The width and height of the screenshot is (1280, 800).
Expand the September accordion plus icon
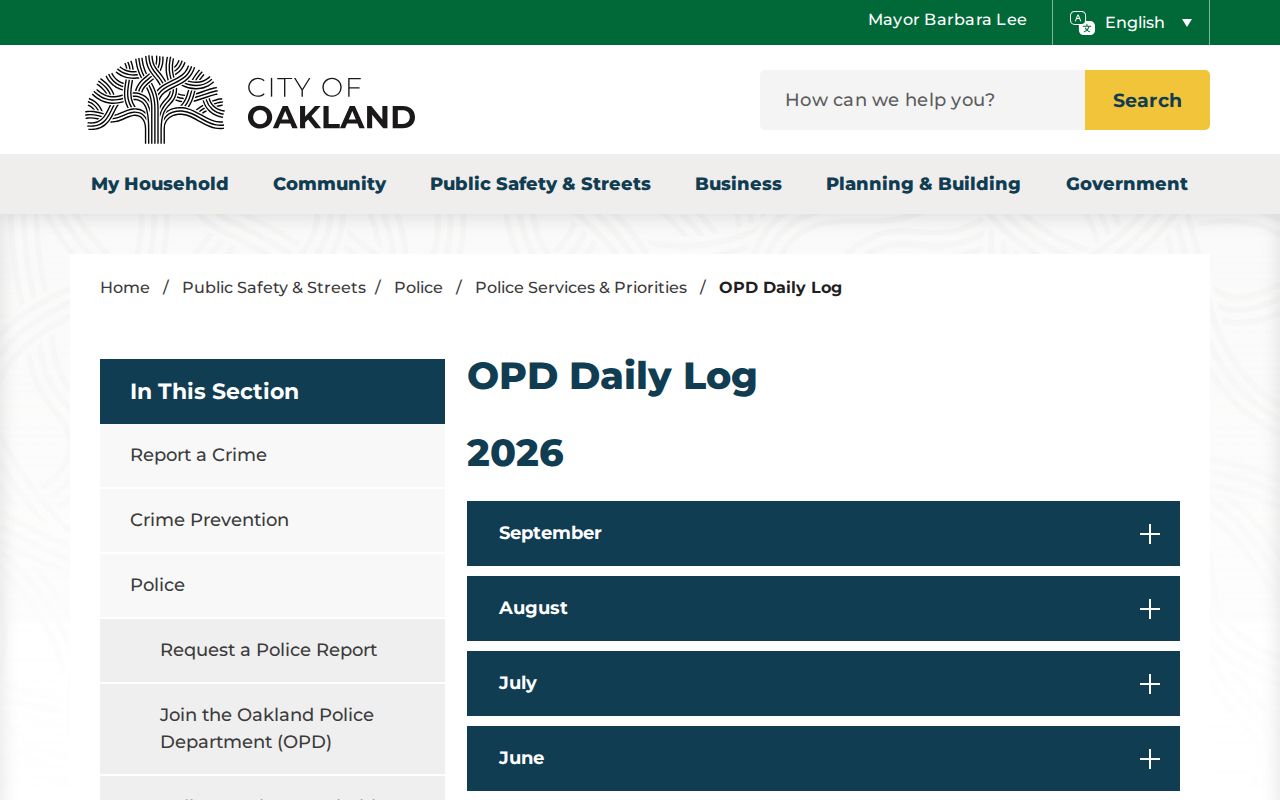tap(1150, 534)
